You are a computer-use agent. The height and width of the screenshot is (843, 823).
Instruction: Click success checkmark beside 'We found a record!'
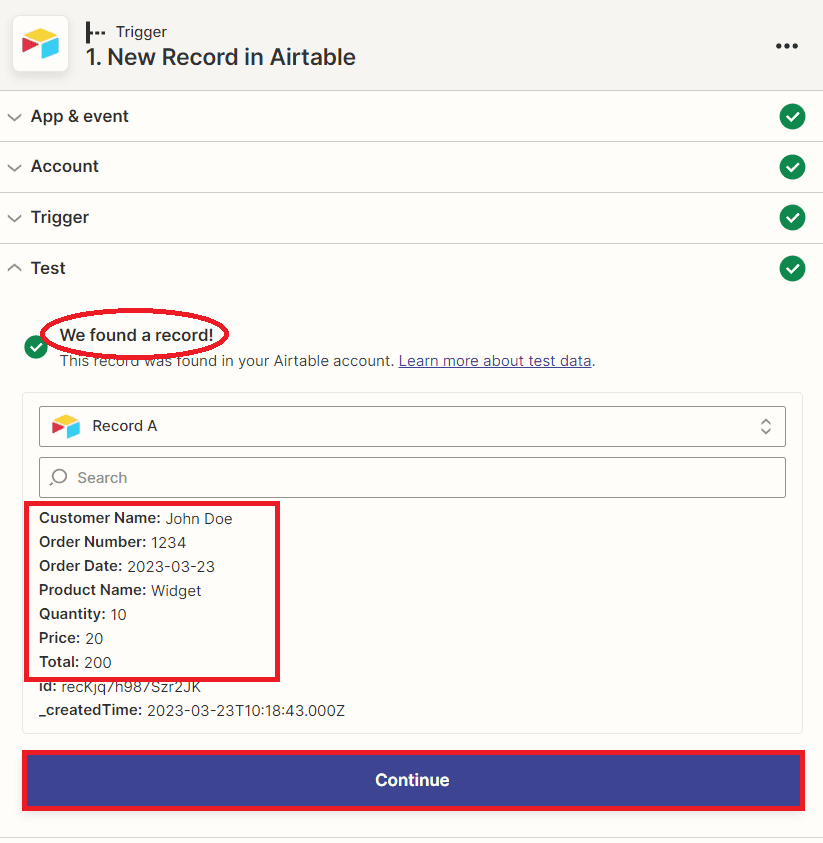pos(36,346)
